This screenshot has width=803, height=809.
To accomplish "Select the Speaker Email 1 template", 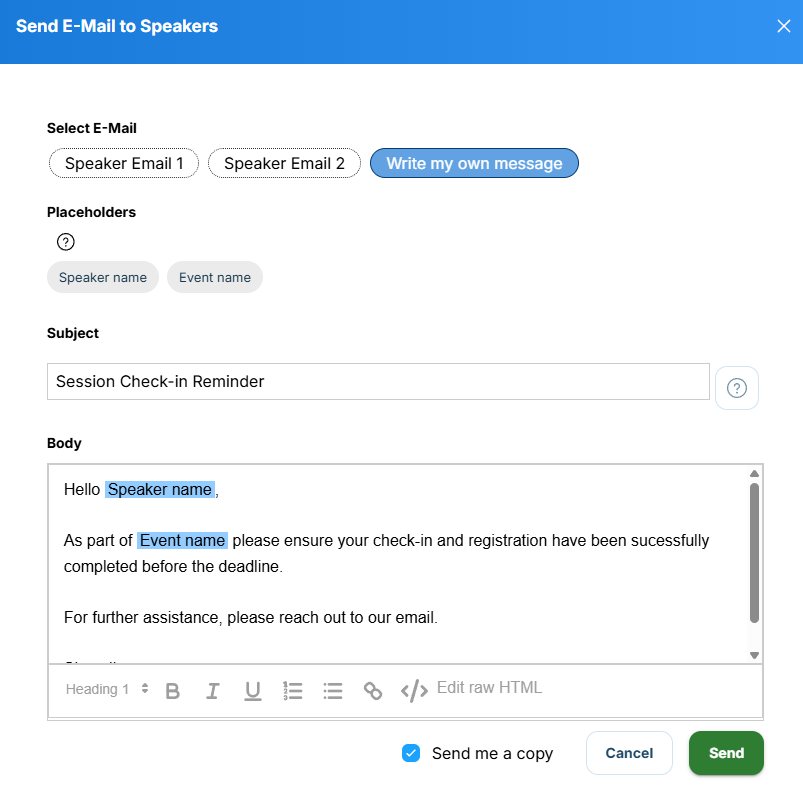I will point(124,163).
